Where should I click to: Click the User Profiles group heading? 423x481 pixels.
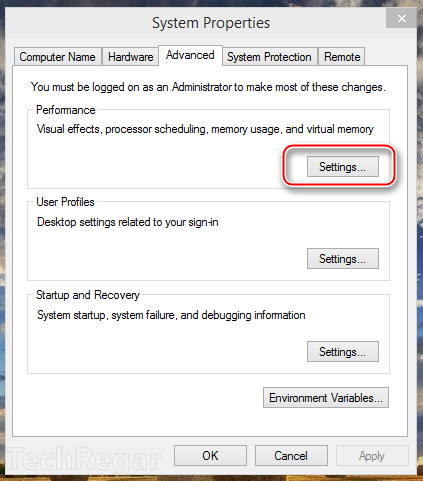tap(65, 202)
